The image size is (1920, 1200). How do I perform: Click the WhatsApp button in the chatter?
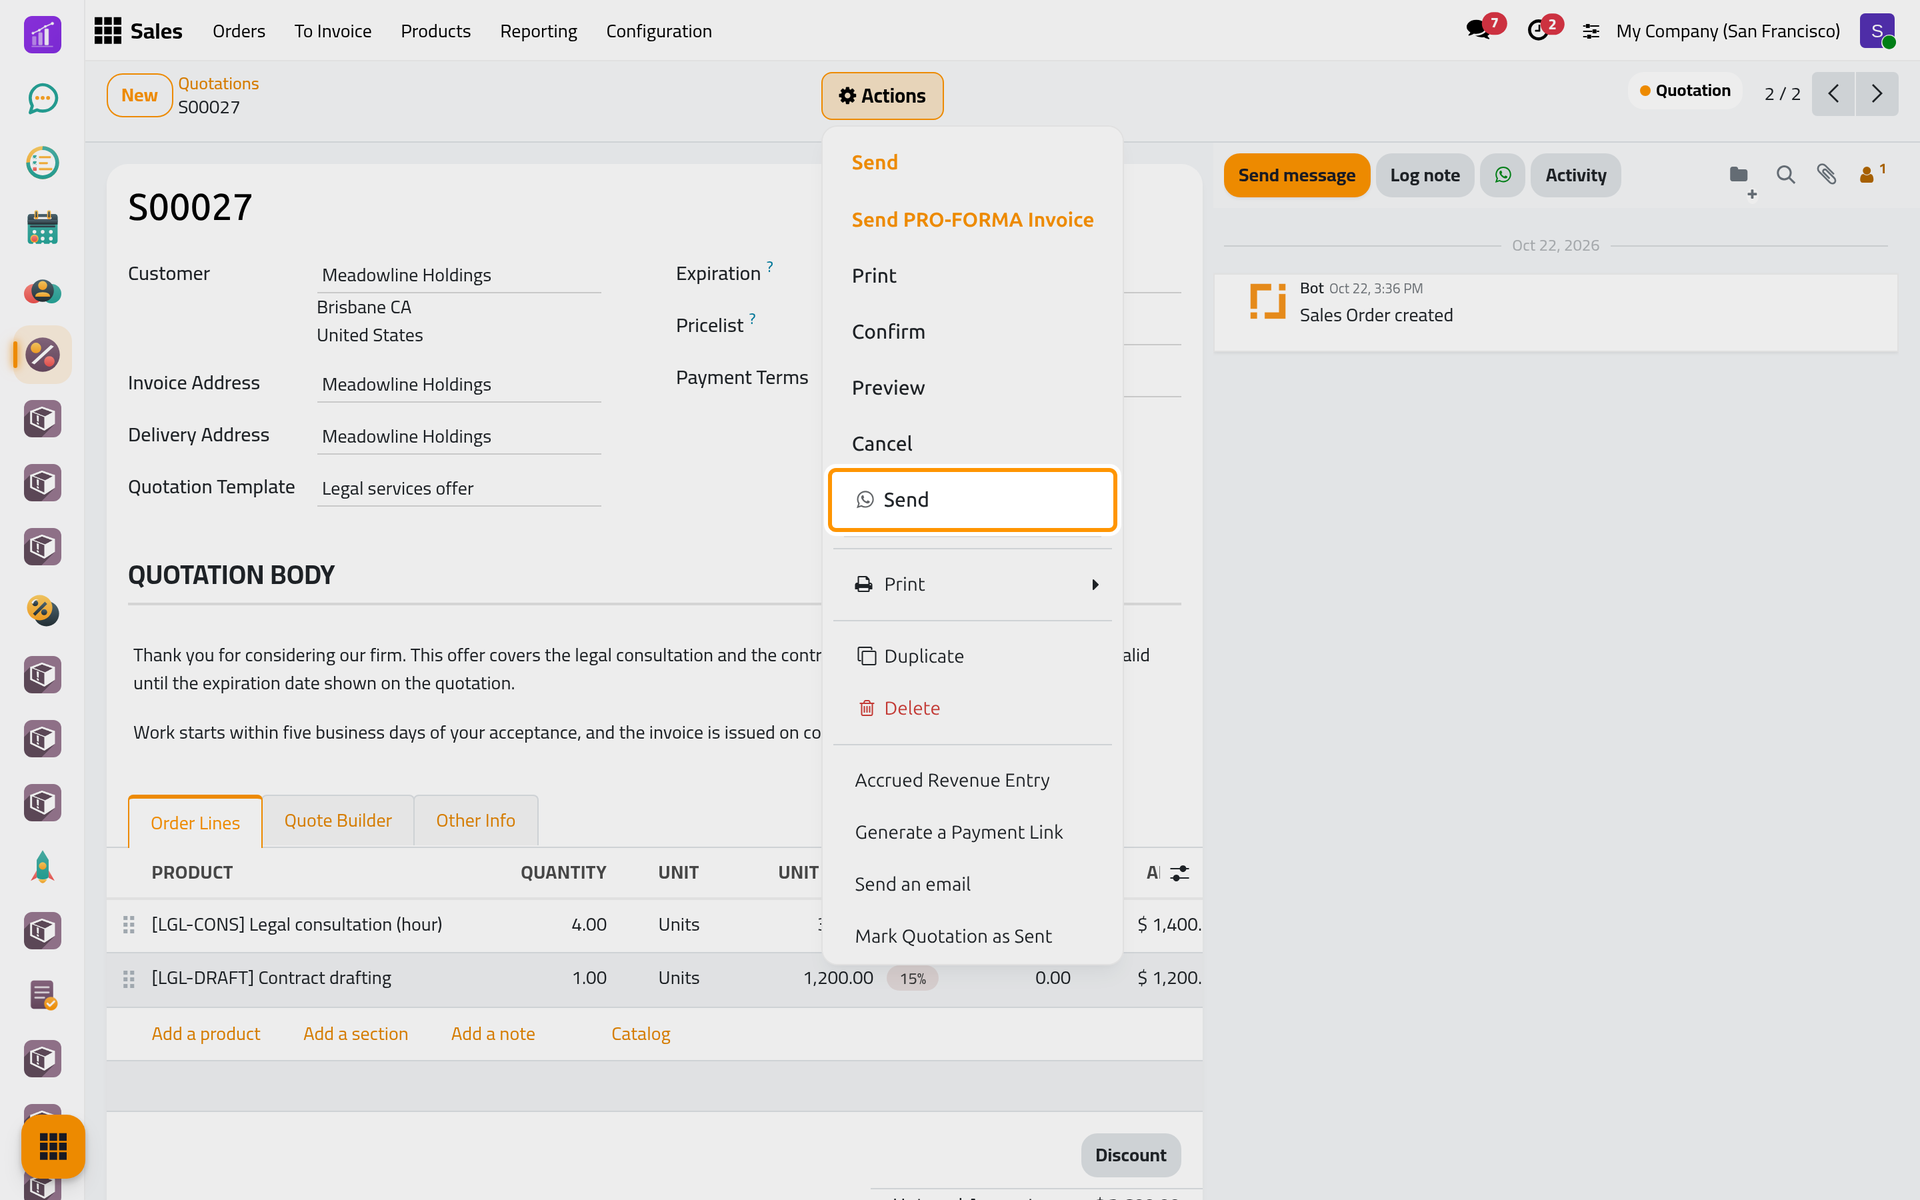click(x=1502, y=175)
